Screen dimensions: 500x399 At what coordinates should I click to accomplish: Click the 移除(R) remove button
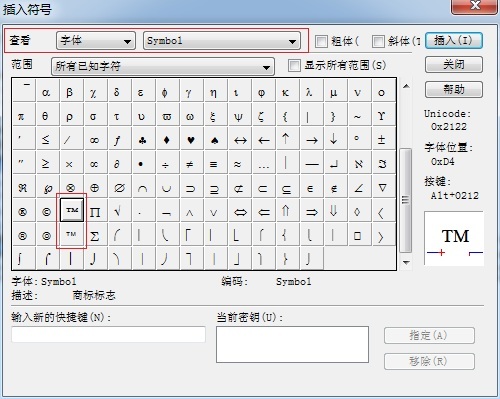click(429, 361)
